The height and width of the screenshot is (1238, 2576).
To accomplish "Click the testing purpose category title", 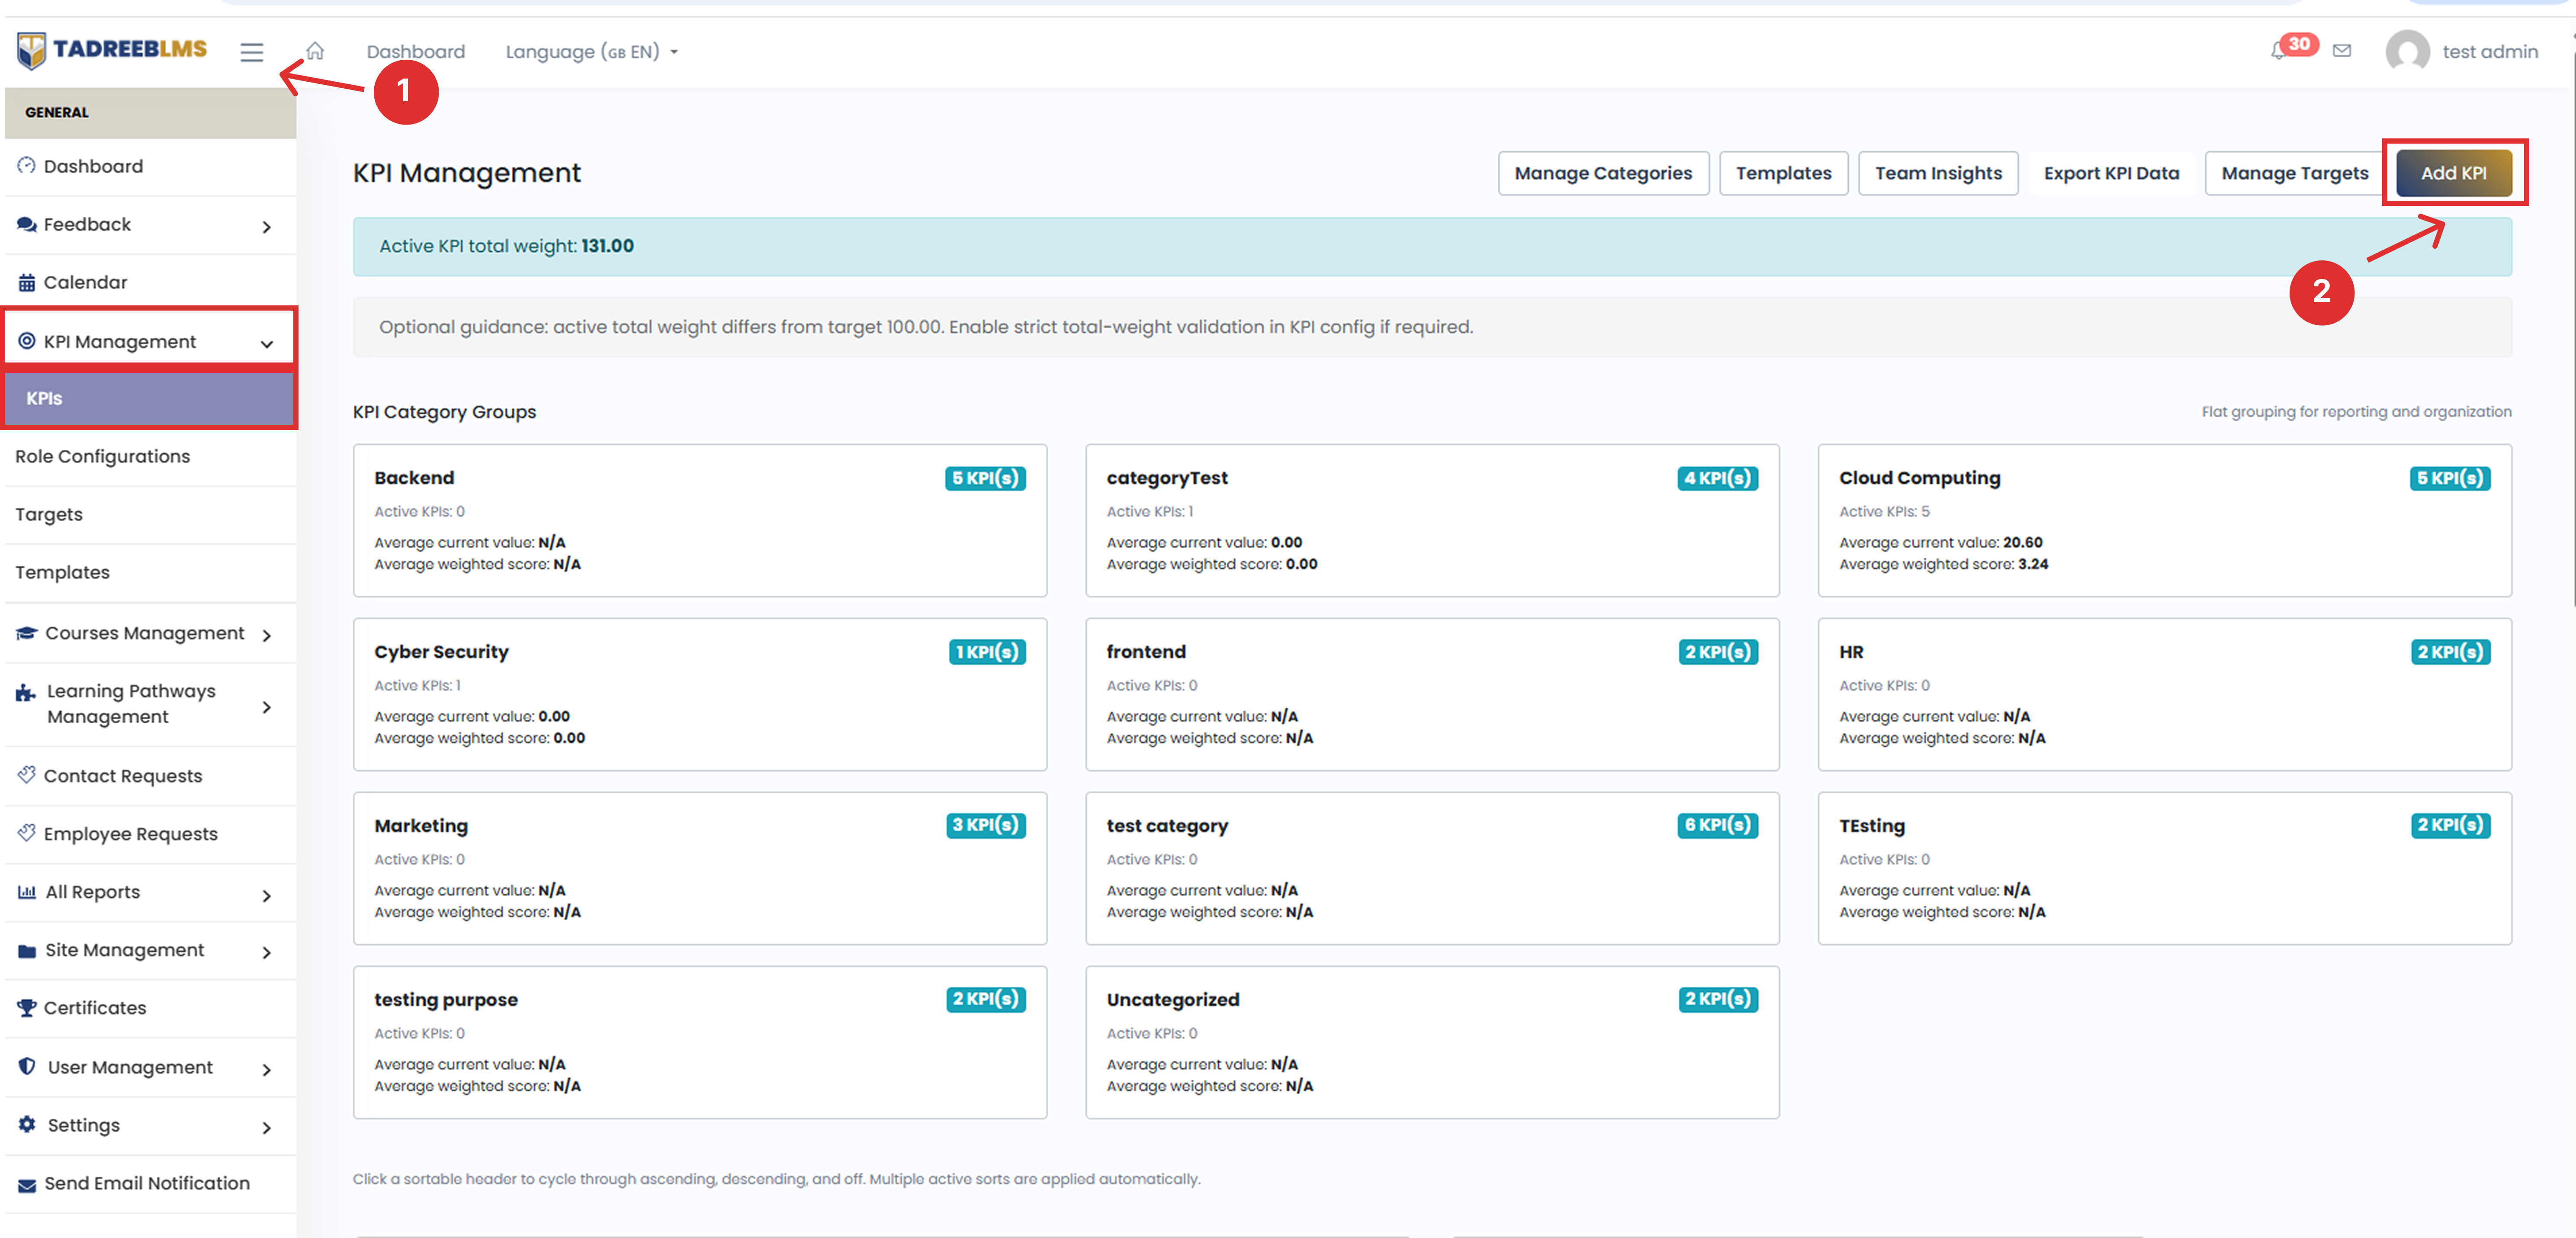I will point(446,1000).
